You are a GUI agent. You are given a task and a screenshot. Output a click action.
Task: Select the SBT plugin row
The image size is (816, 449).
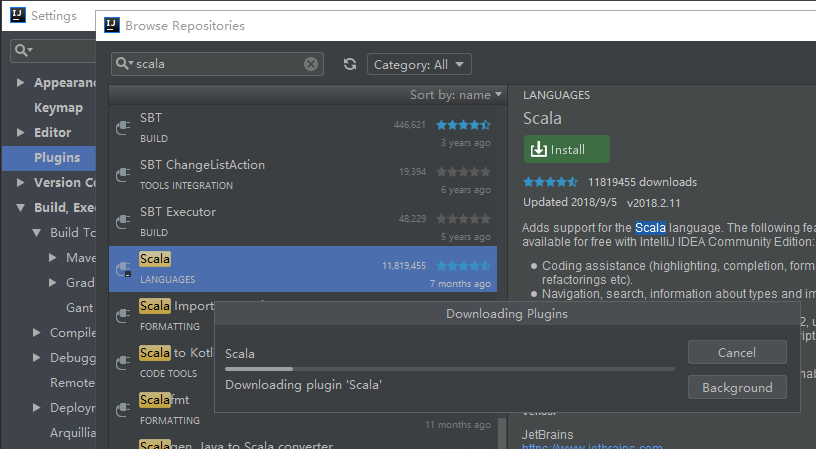tap(303, 128)
